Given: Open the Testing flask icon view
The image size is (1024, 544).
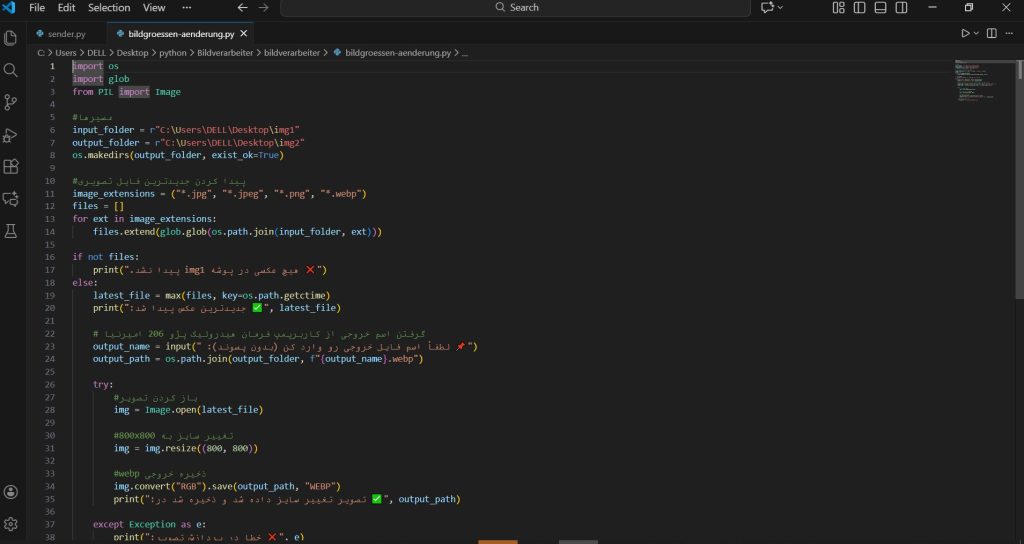Looking at the screenshot, I should (11, 231).
